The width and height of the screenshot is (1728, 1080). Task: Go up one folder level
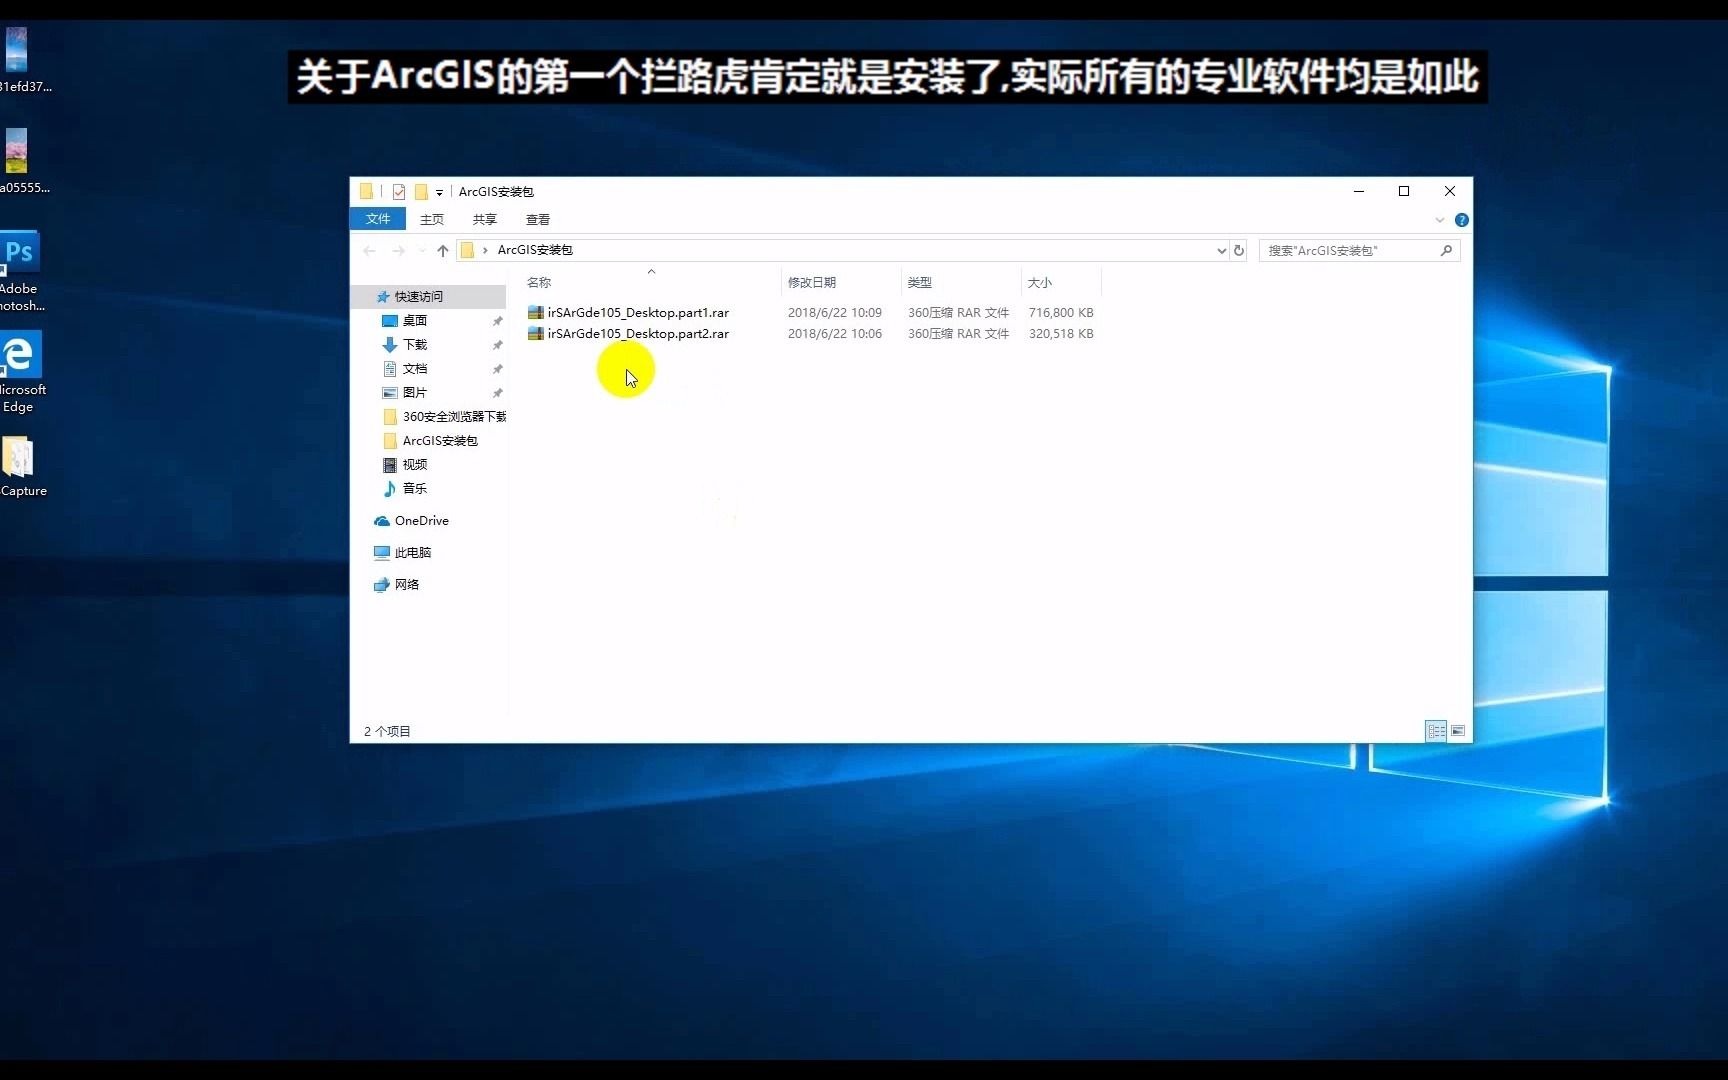point(443,251)
